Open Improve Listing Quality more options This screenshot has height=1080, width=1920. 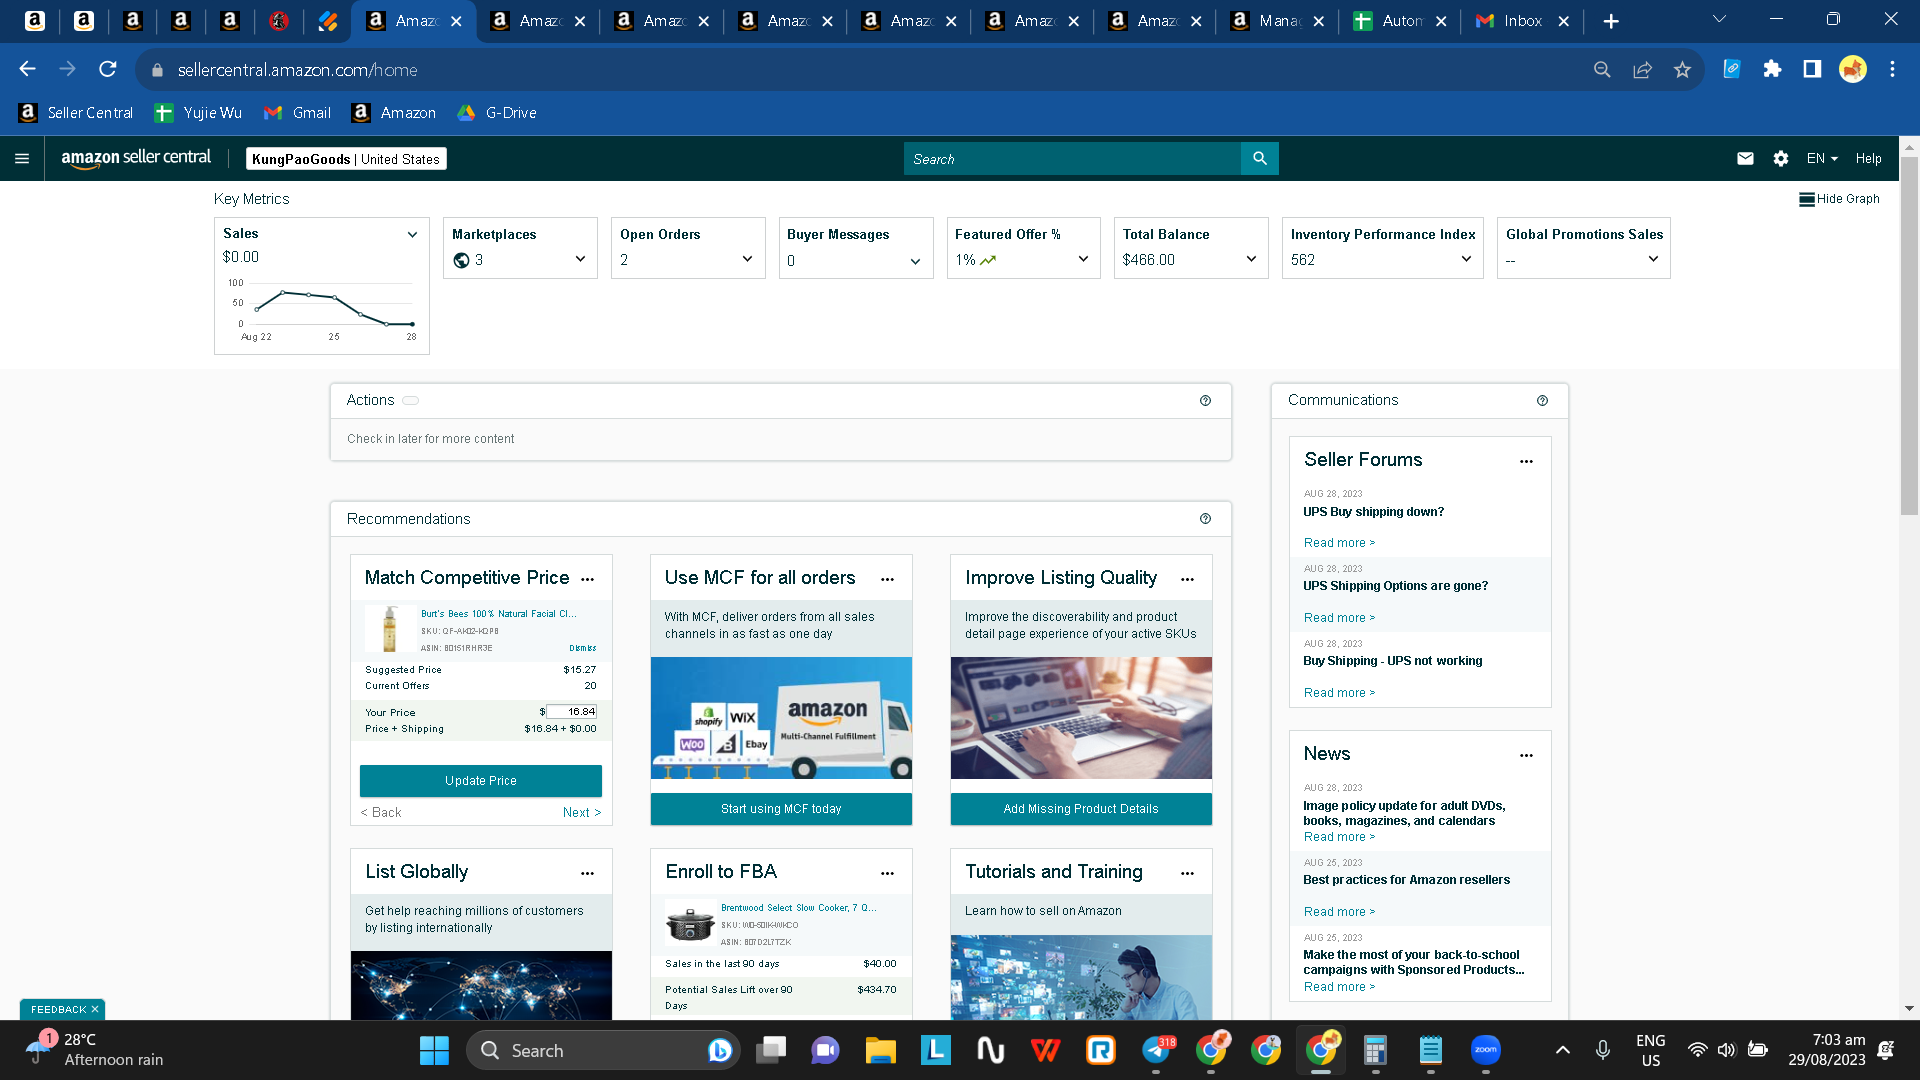[1188, 579]
